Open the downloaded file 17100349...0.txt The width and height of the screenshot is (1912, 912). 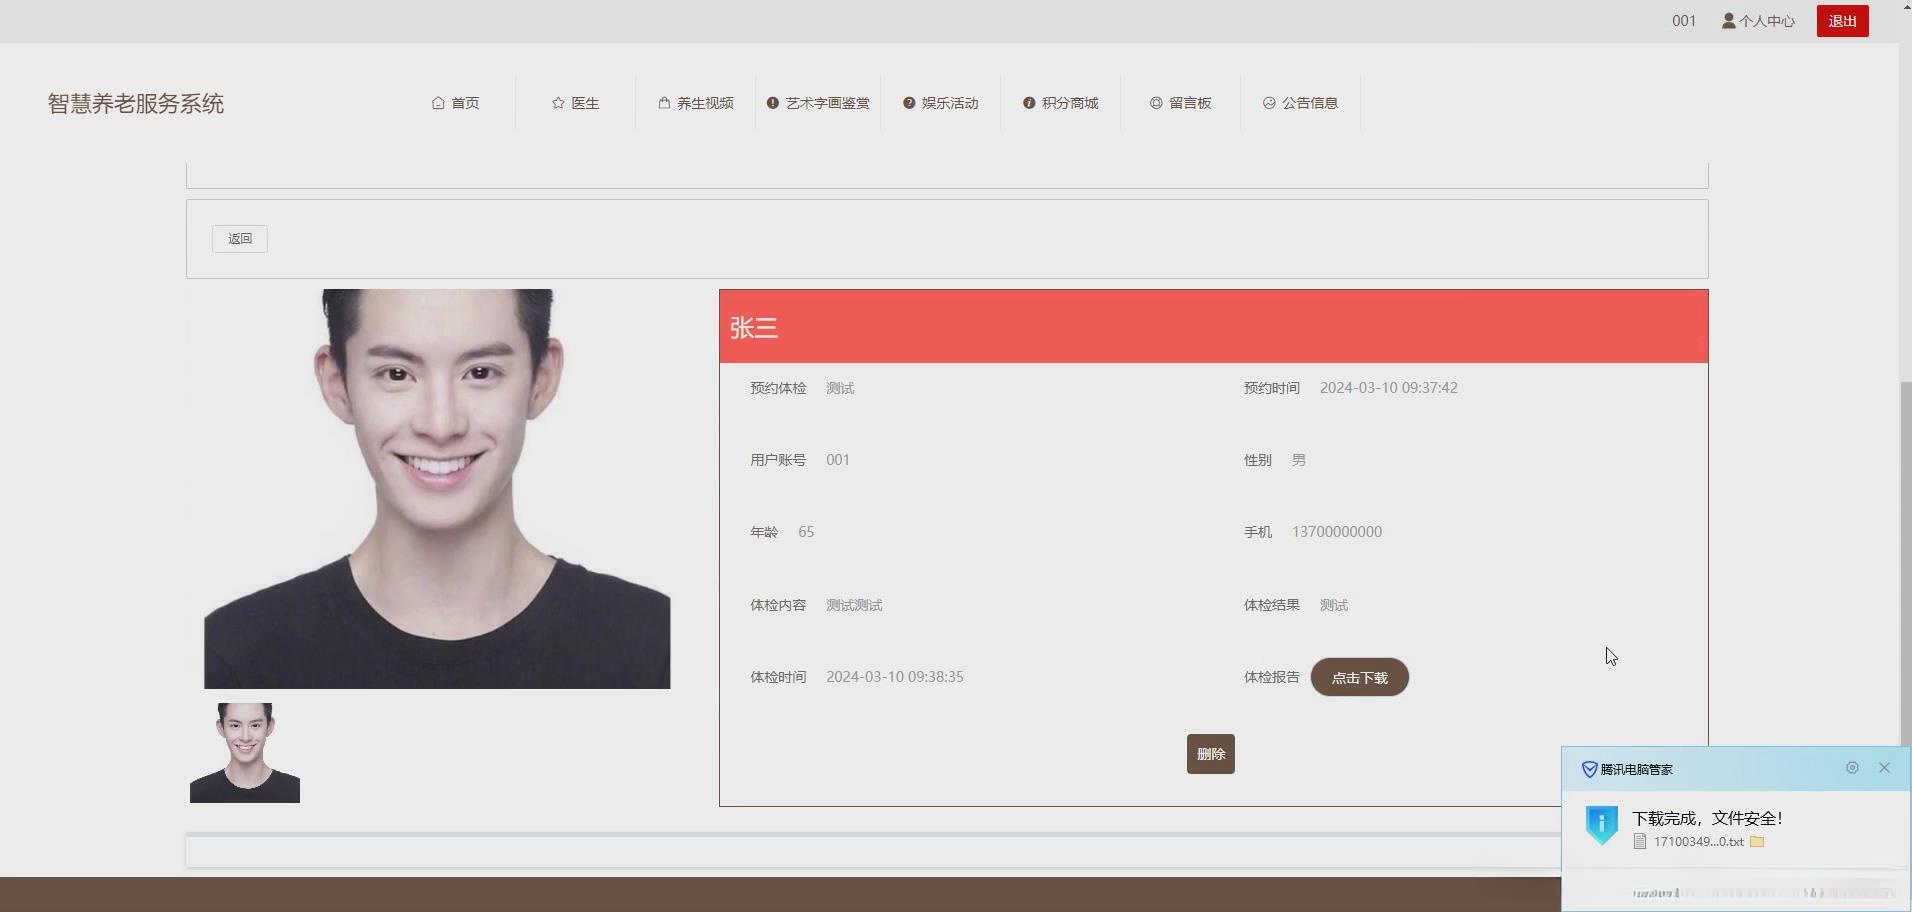[x=1698, y=842]
